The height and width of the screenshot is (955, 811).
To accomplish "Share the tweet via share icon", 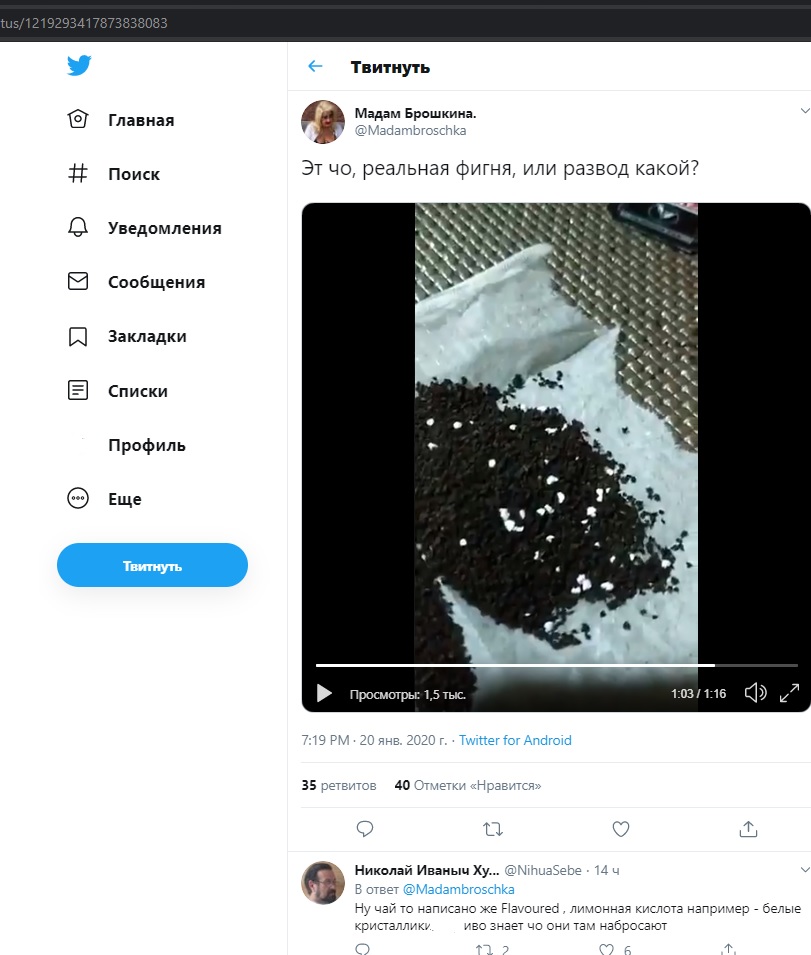I will [748, 828].
